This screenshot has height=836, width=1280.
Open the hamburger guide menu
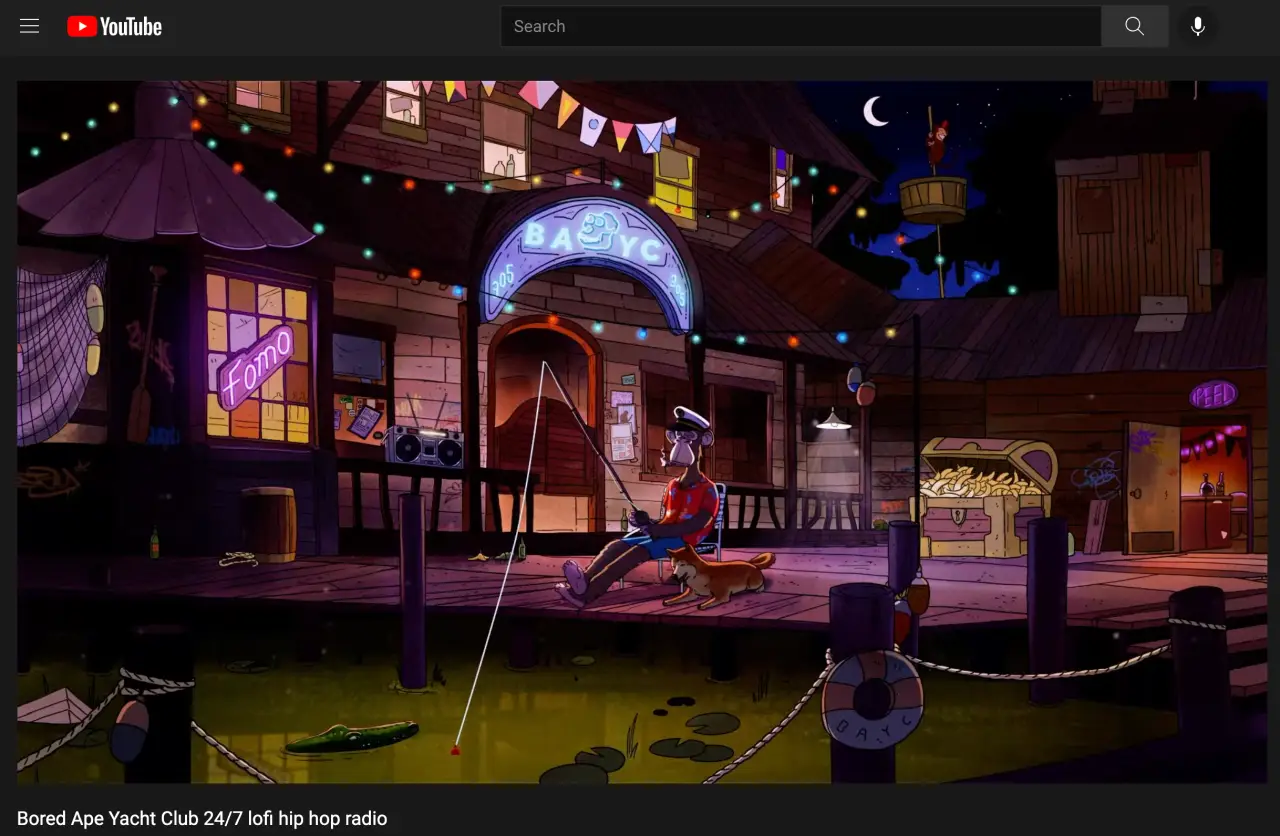click(x=30, y=27)
